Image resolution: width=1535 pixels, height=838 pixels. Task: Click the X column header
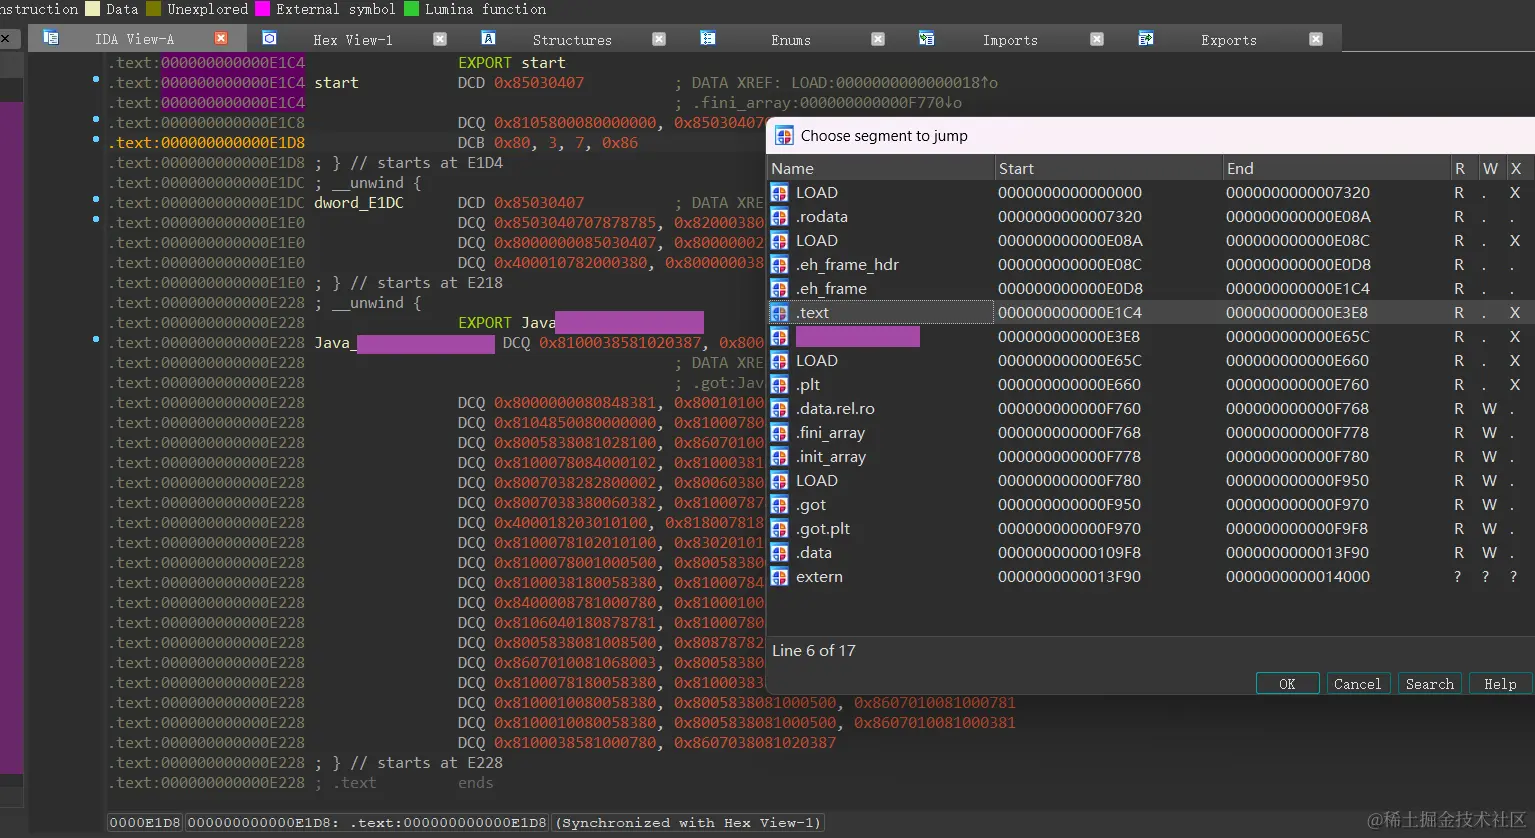(1517, 168)
